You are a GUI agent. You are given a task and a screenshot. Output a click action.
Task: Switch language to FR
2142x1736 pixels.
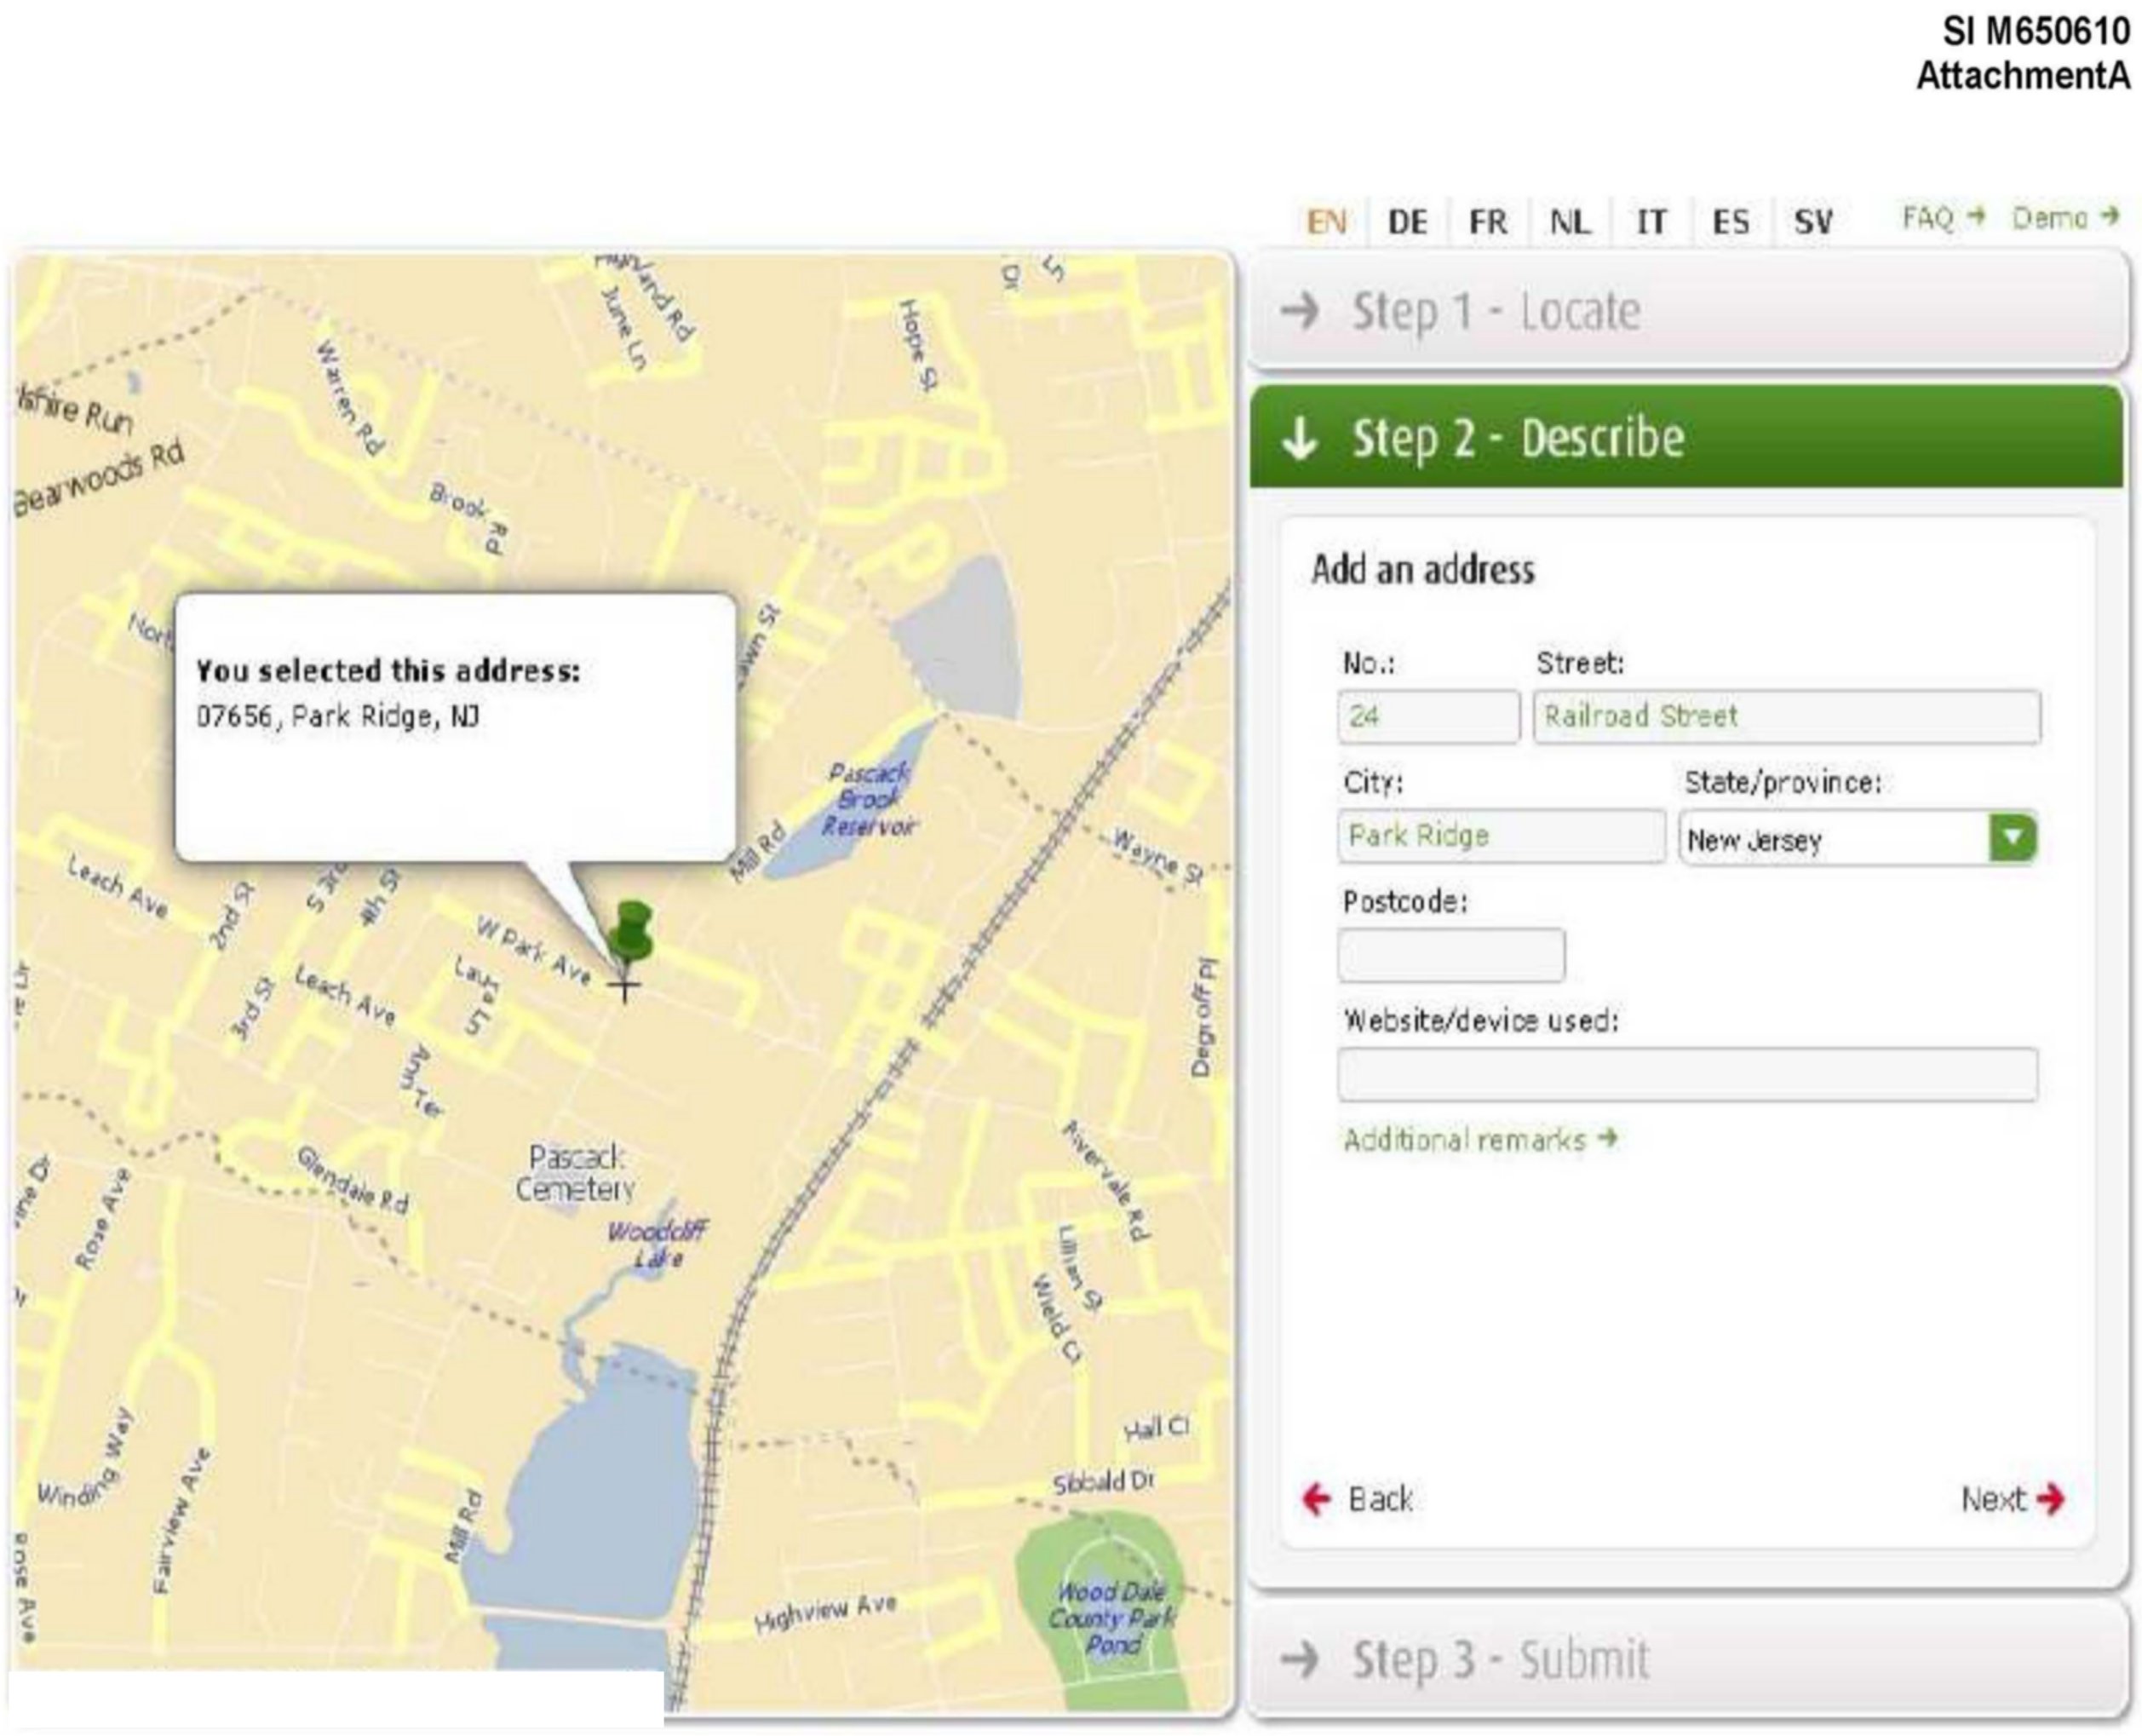[1487, 221]
